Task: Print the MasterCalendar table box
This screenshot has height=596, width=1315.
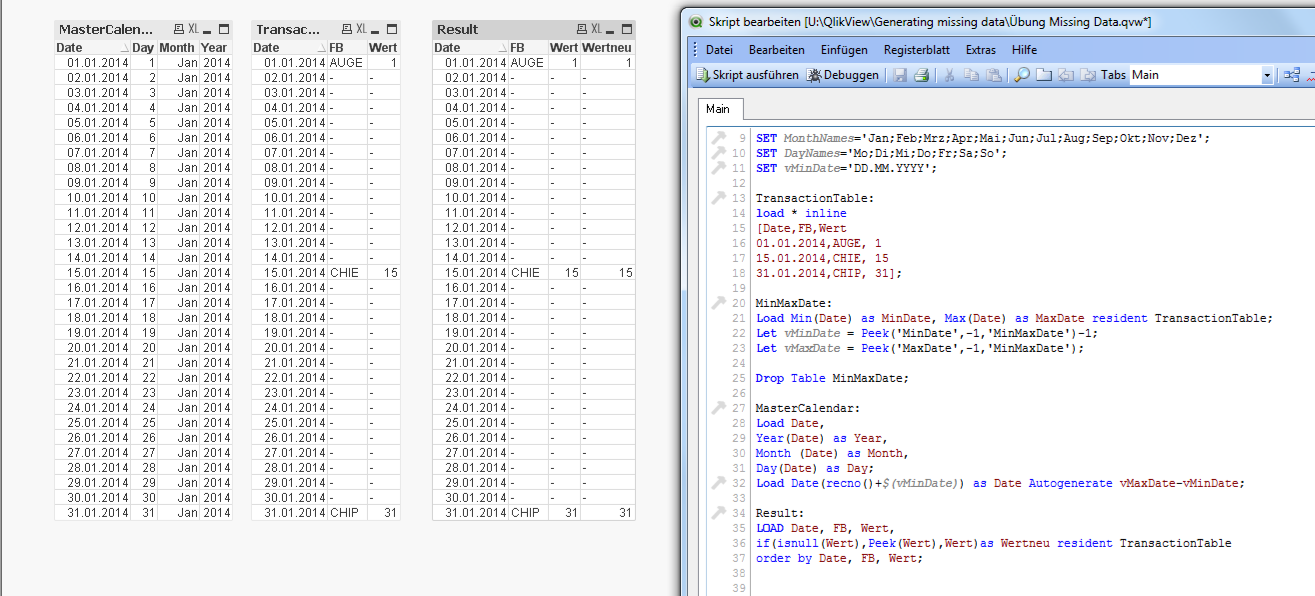Action: coord(178,29)
